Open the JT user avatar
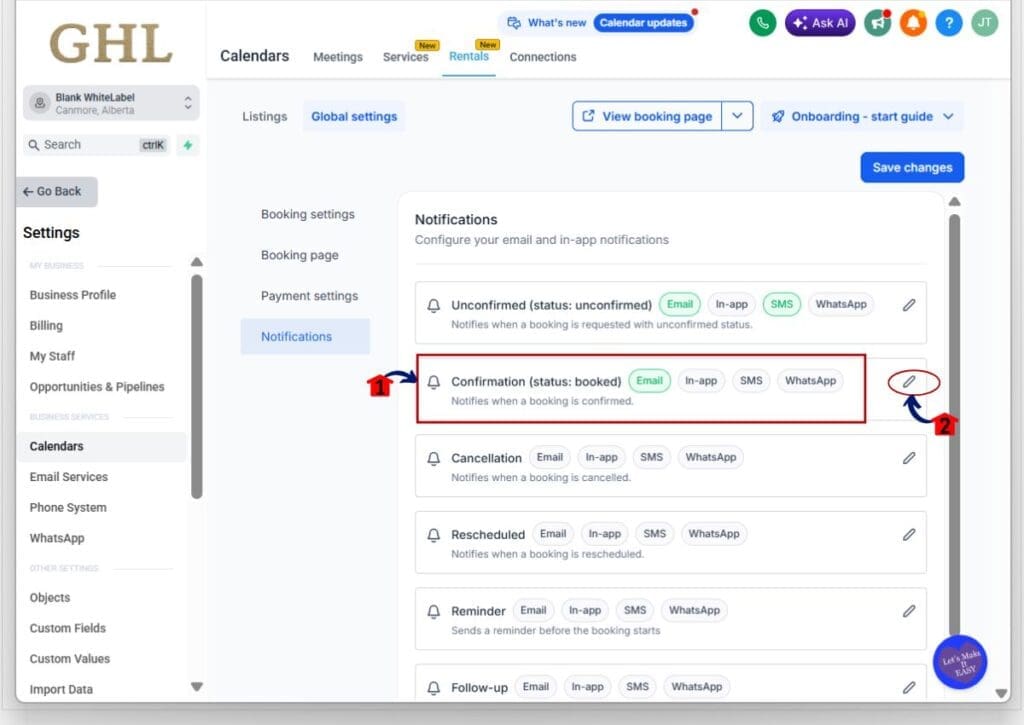This screenshot has width=1024, height=725. [984, 23]
